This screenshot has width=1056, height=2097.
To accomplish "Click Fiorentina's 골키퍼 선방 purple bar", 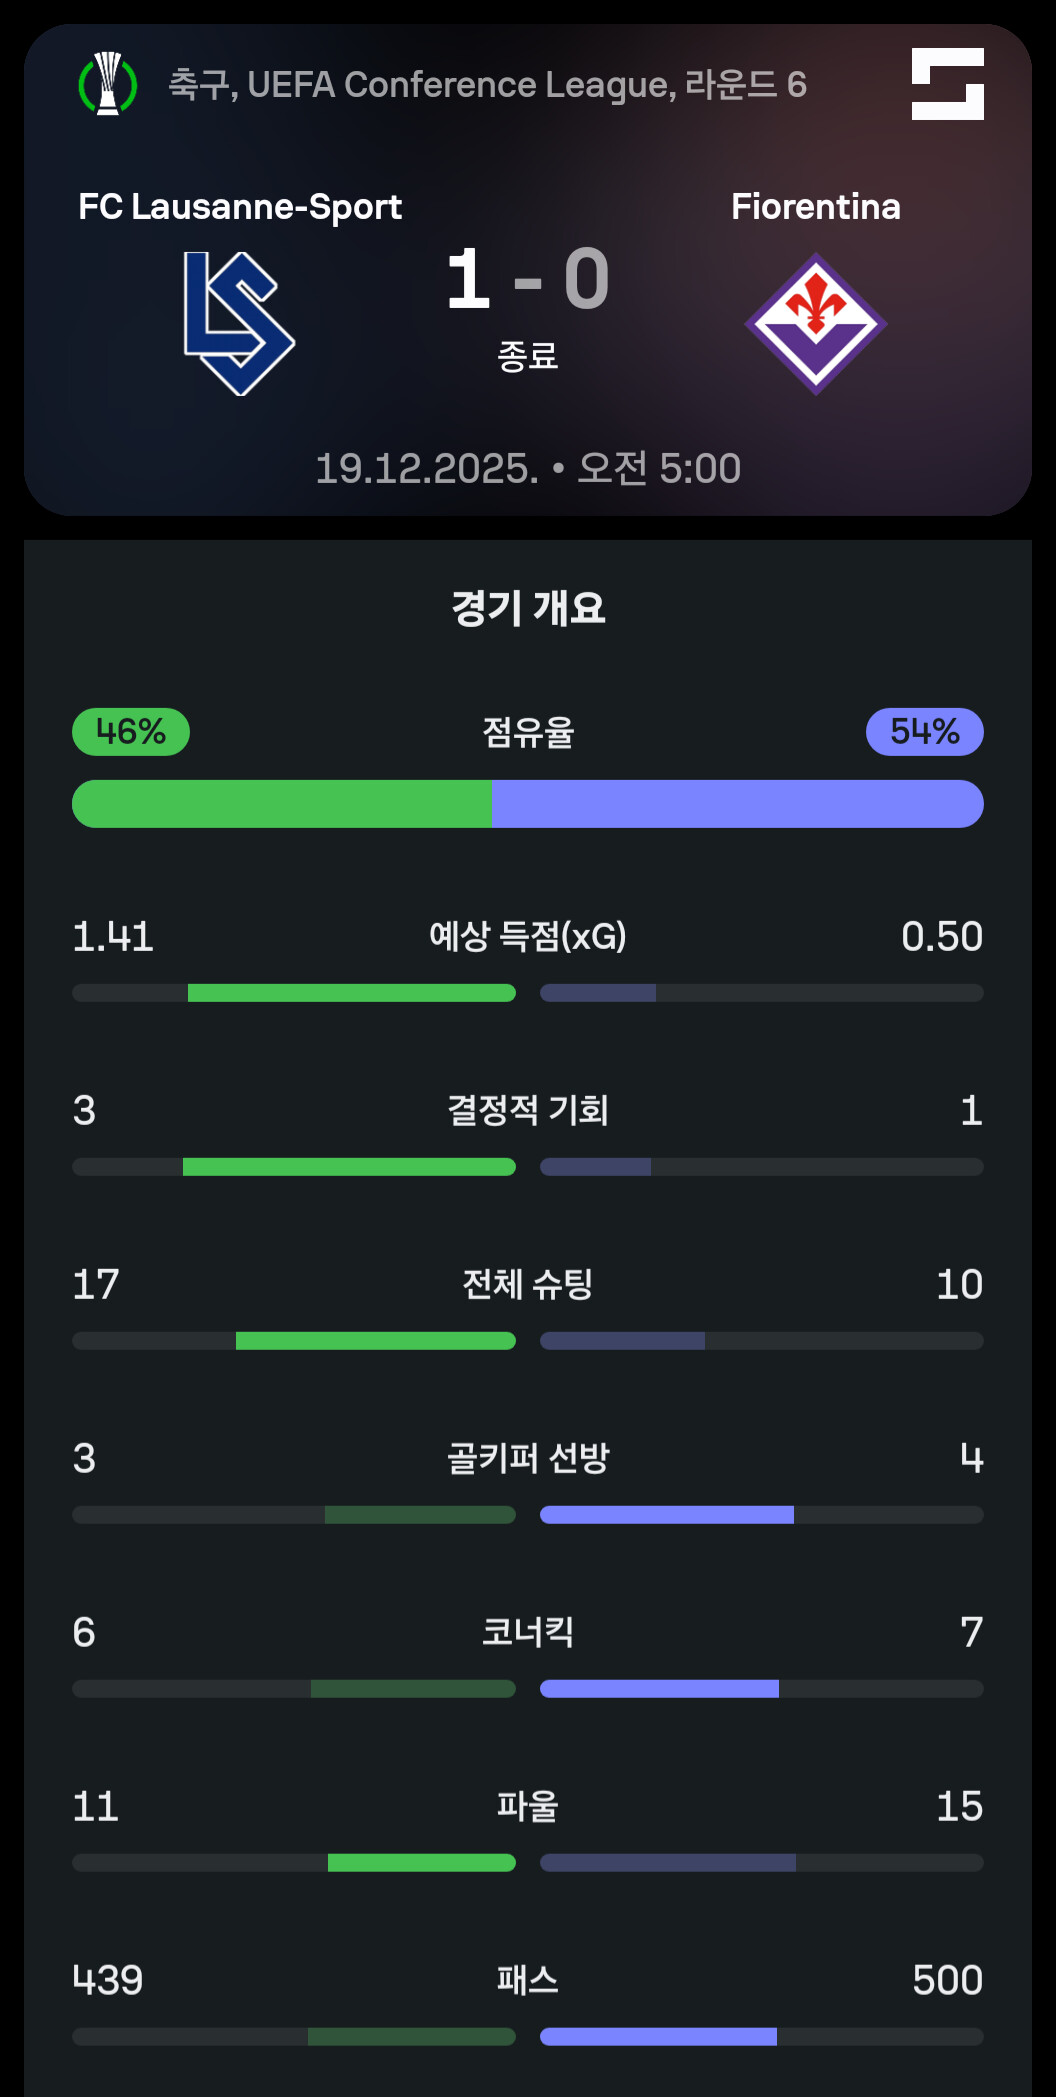I will (x=666, y=1515).
